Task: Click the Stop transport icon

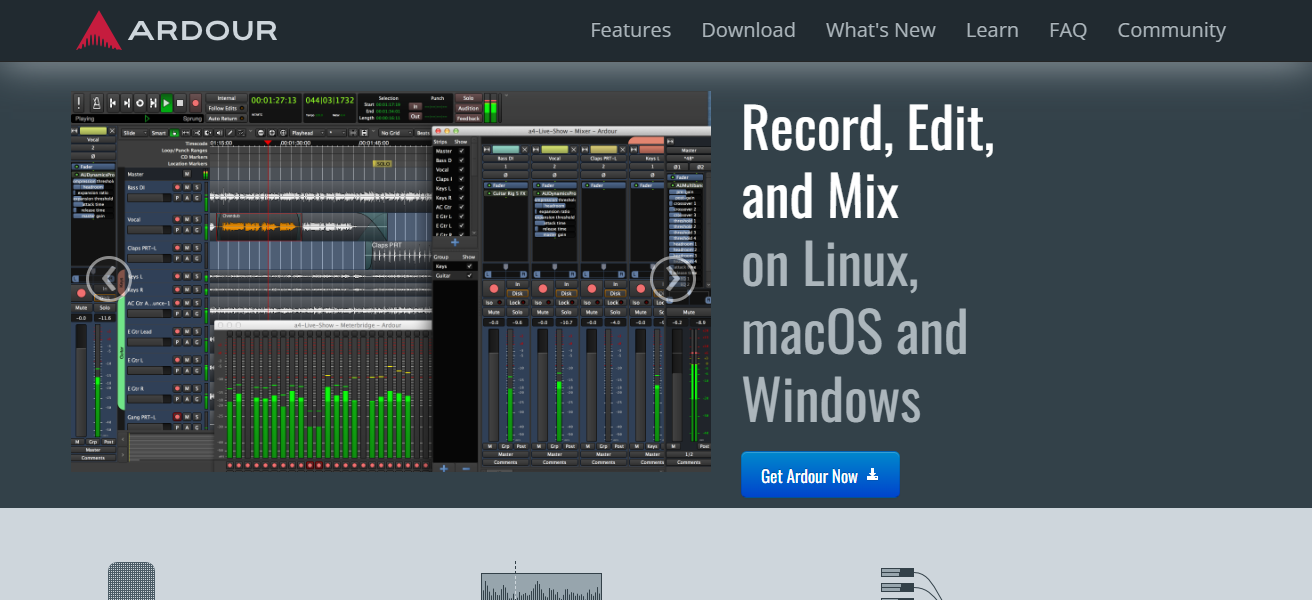Action: point(181,102)
